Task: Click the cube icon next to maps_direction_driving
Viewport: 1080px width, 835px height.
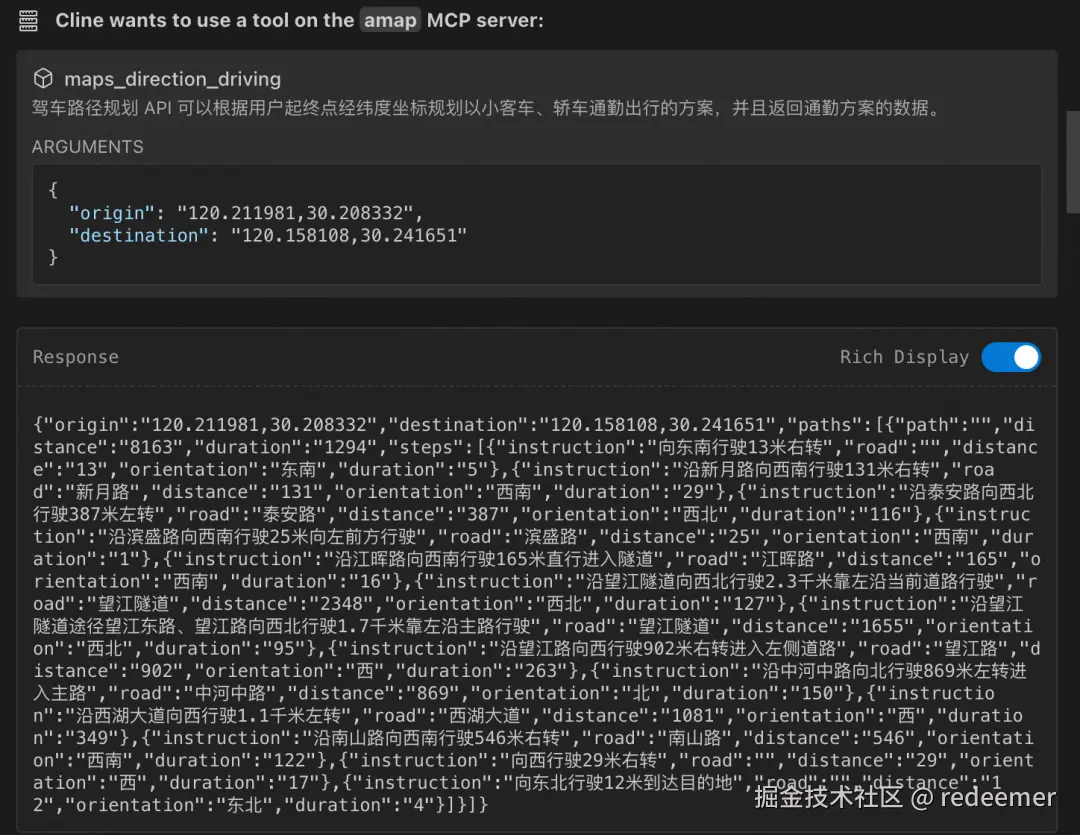Action: click(43, 79)
